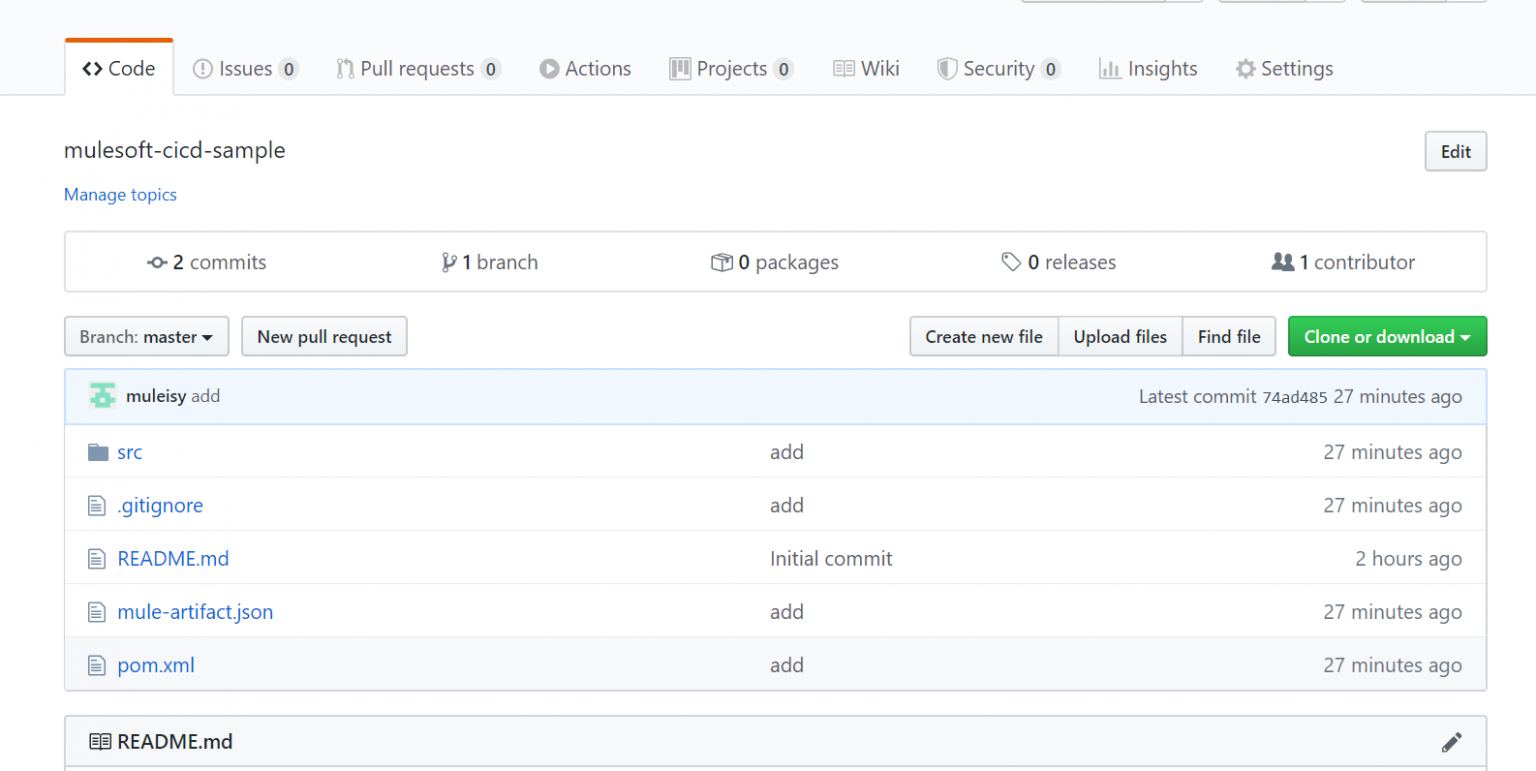Click the muleisy avatar thumbnail
This screenshot has height=771, width=1536.
tap(102, 395)
